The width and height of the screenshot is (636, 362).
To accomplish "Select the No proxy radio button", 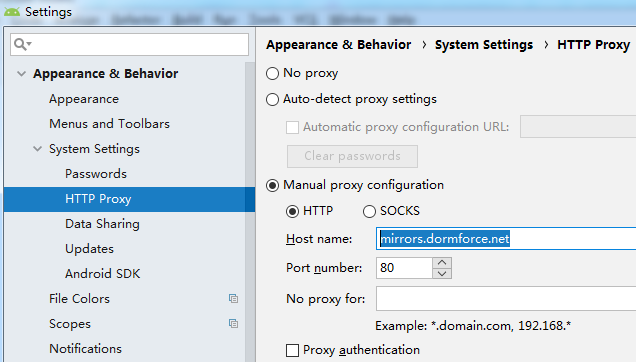I will click(272, 73).
